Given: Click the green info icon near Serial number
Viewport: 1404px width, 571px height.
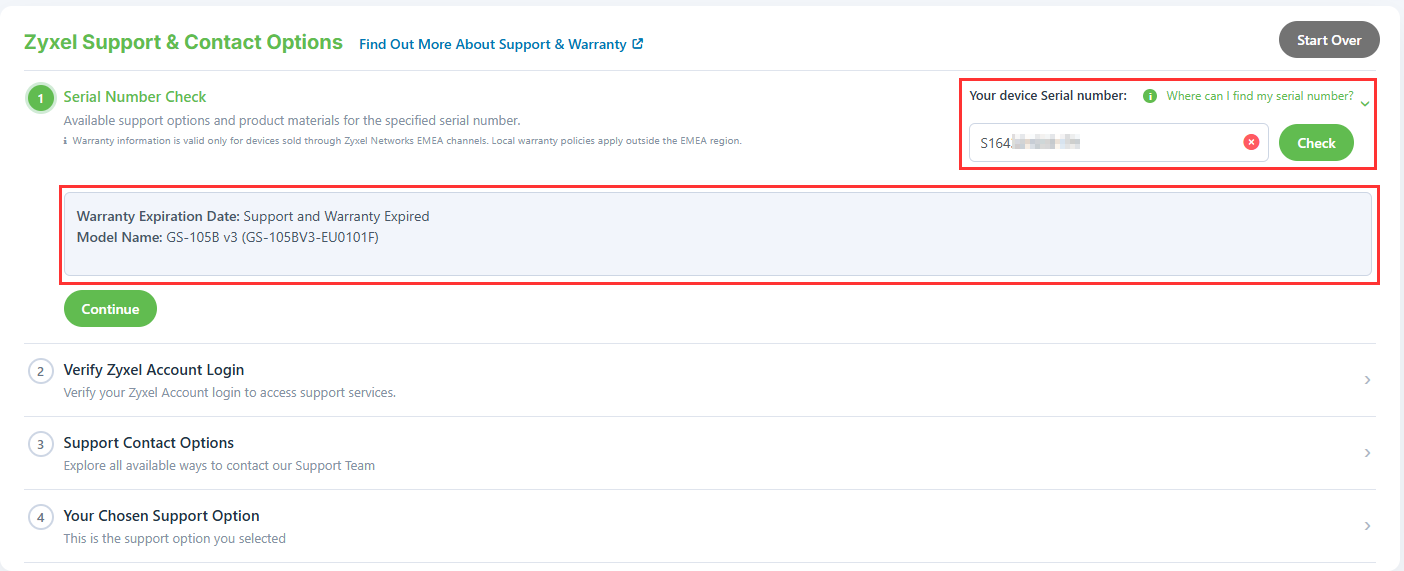Looking at the screenshot, I should [x=1150, y=96].
